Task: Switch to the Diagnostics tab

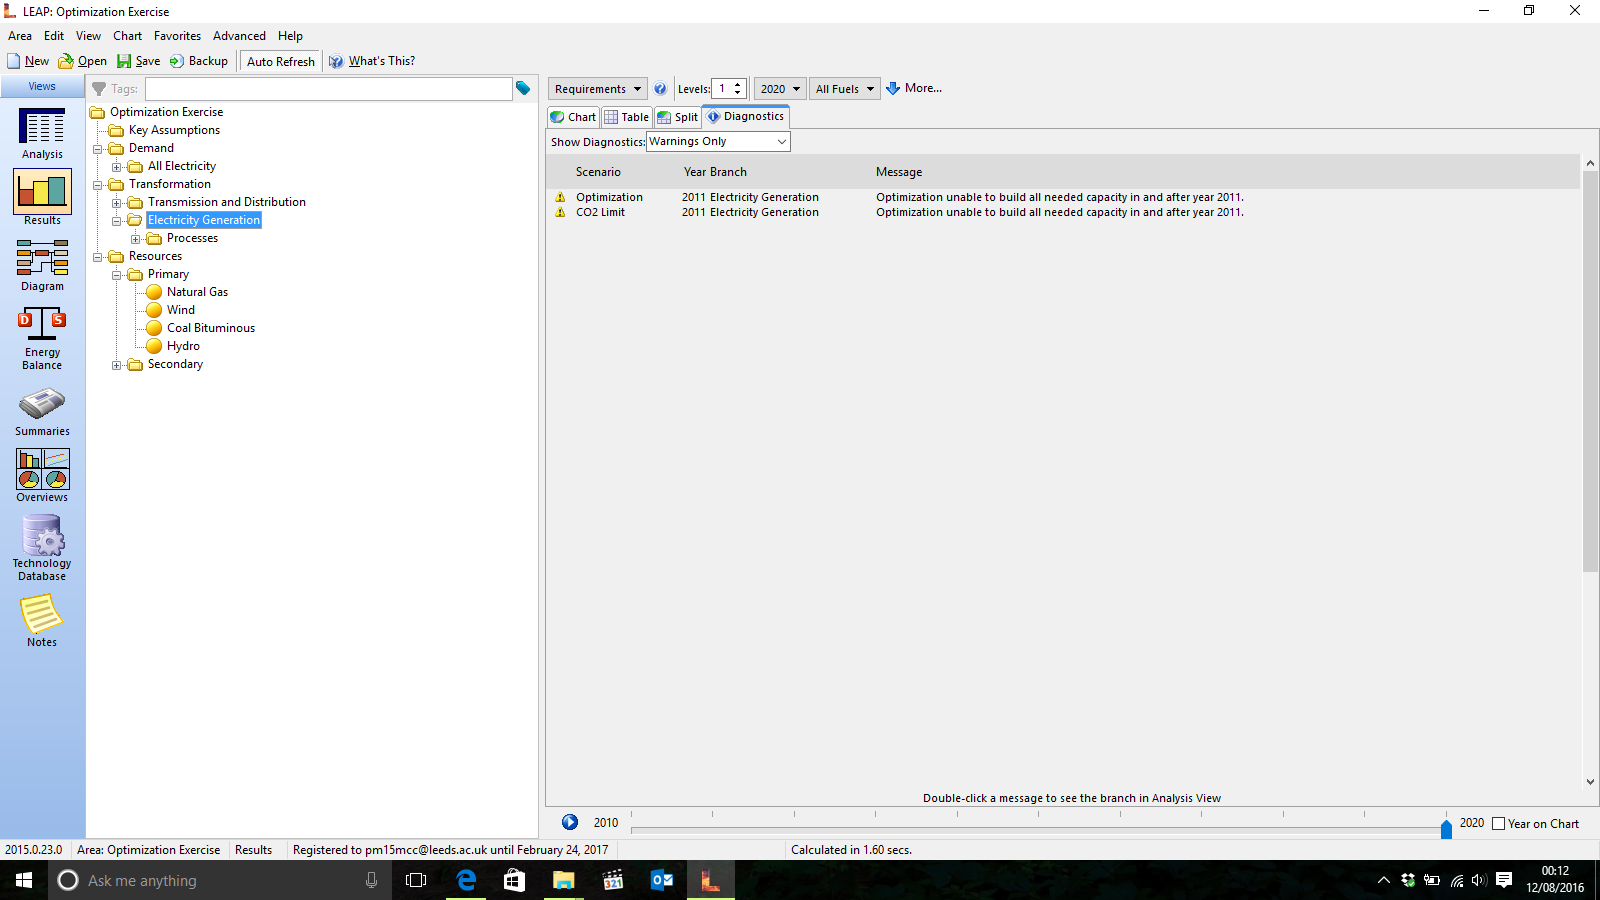Action: tap(746, 116)
